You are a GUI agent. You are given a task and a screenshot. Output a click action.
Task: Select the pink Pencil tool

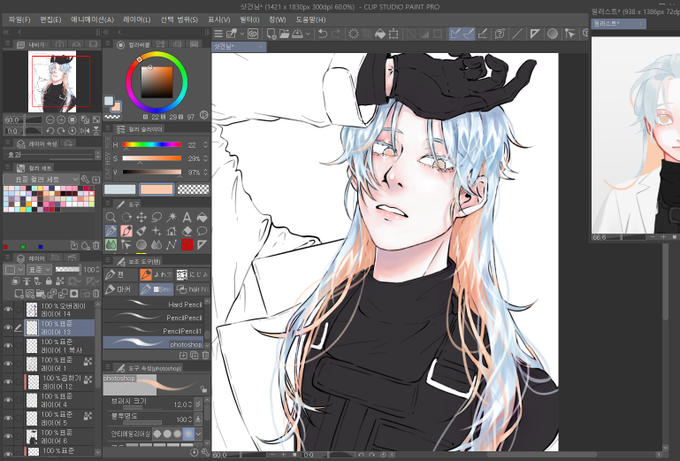(126, 231)
